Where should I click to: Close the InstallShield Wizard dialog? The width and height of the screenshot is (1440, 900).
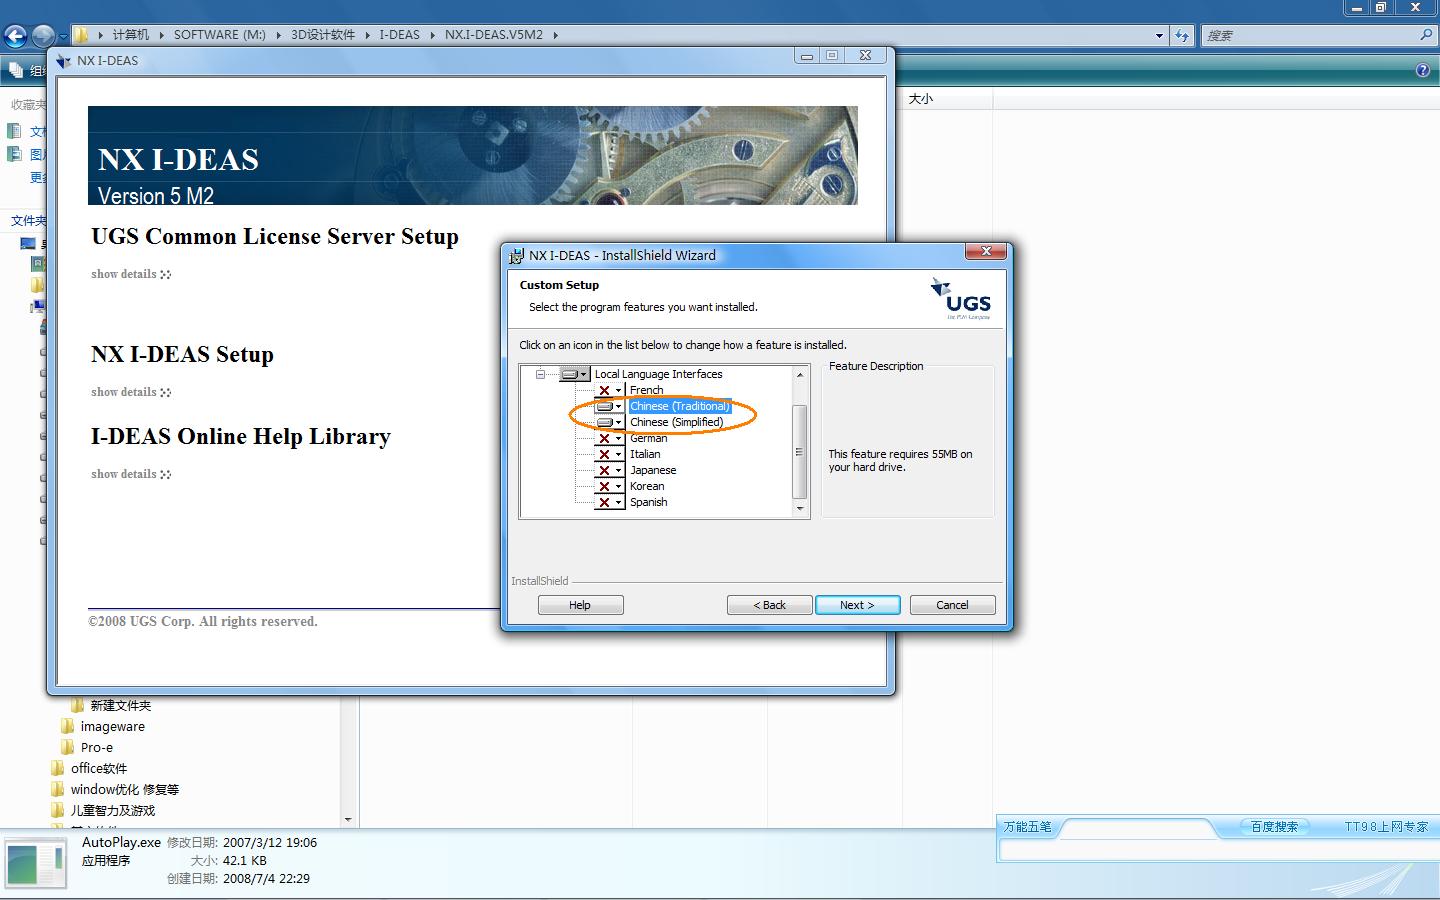coord(986,251)
